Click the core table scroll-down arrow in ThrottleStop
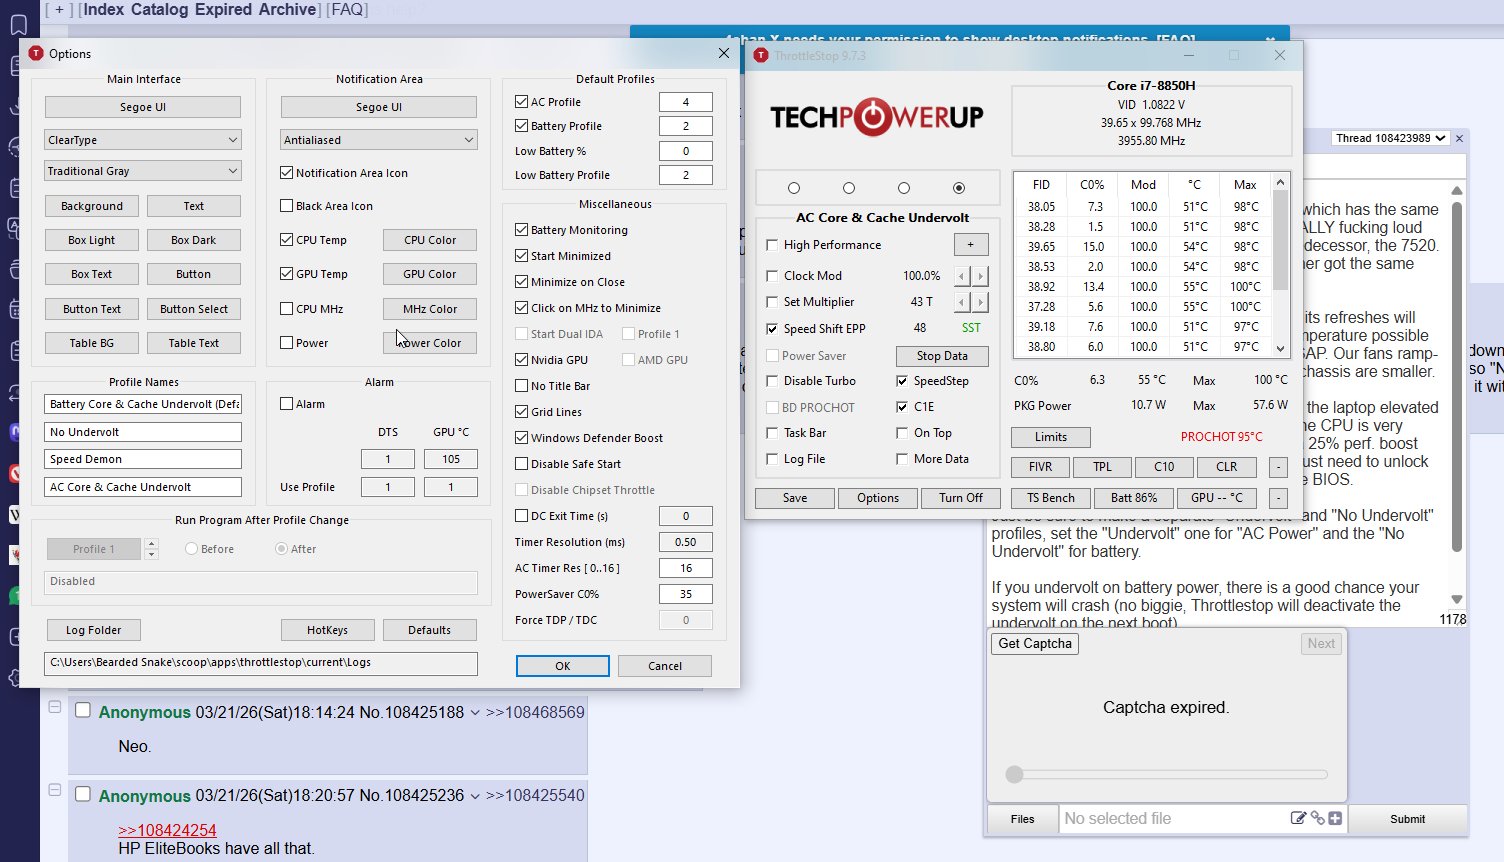The height and width of the screenshot is (862, 1504). pos(1280,348)
